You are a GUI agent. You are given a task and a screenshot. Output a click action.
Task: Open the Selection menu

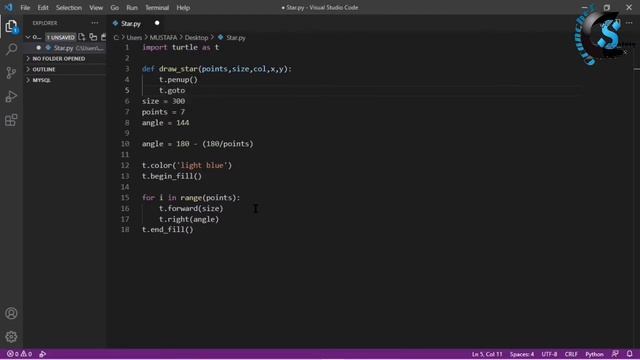(69, 8)
